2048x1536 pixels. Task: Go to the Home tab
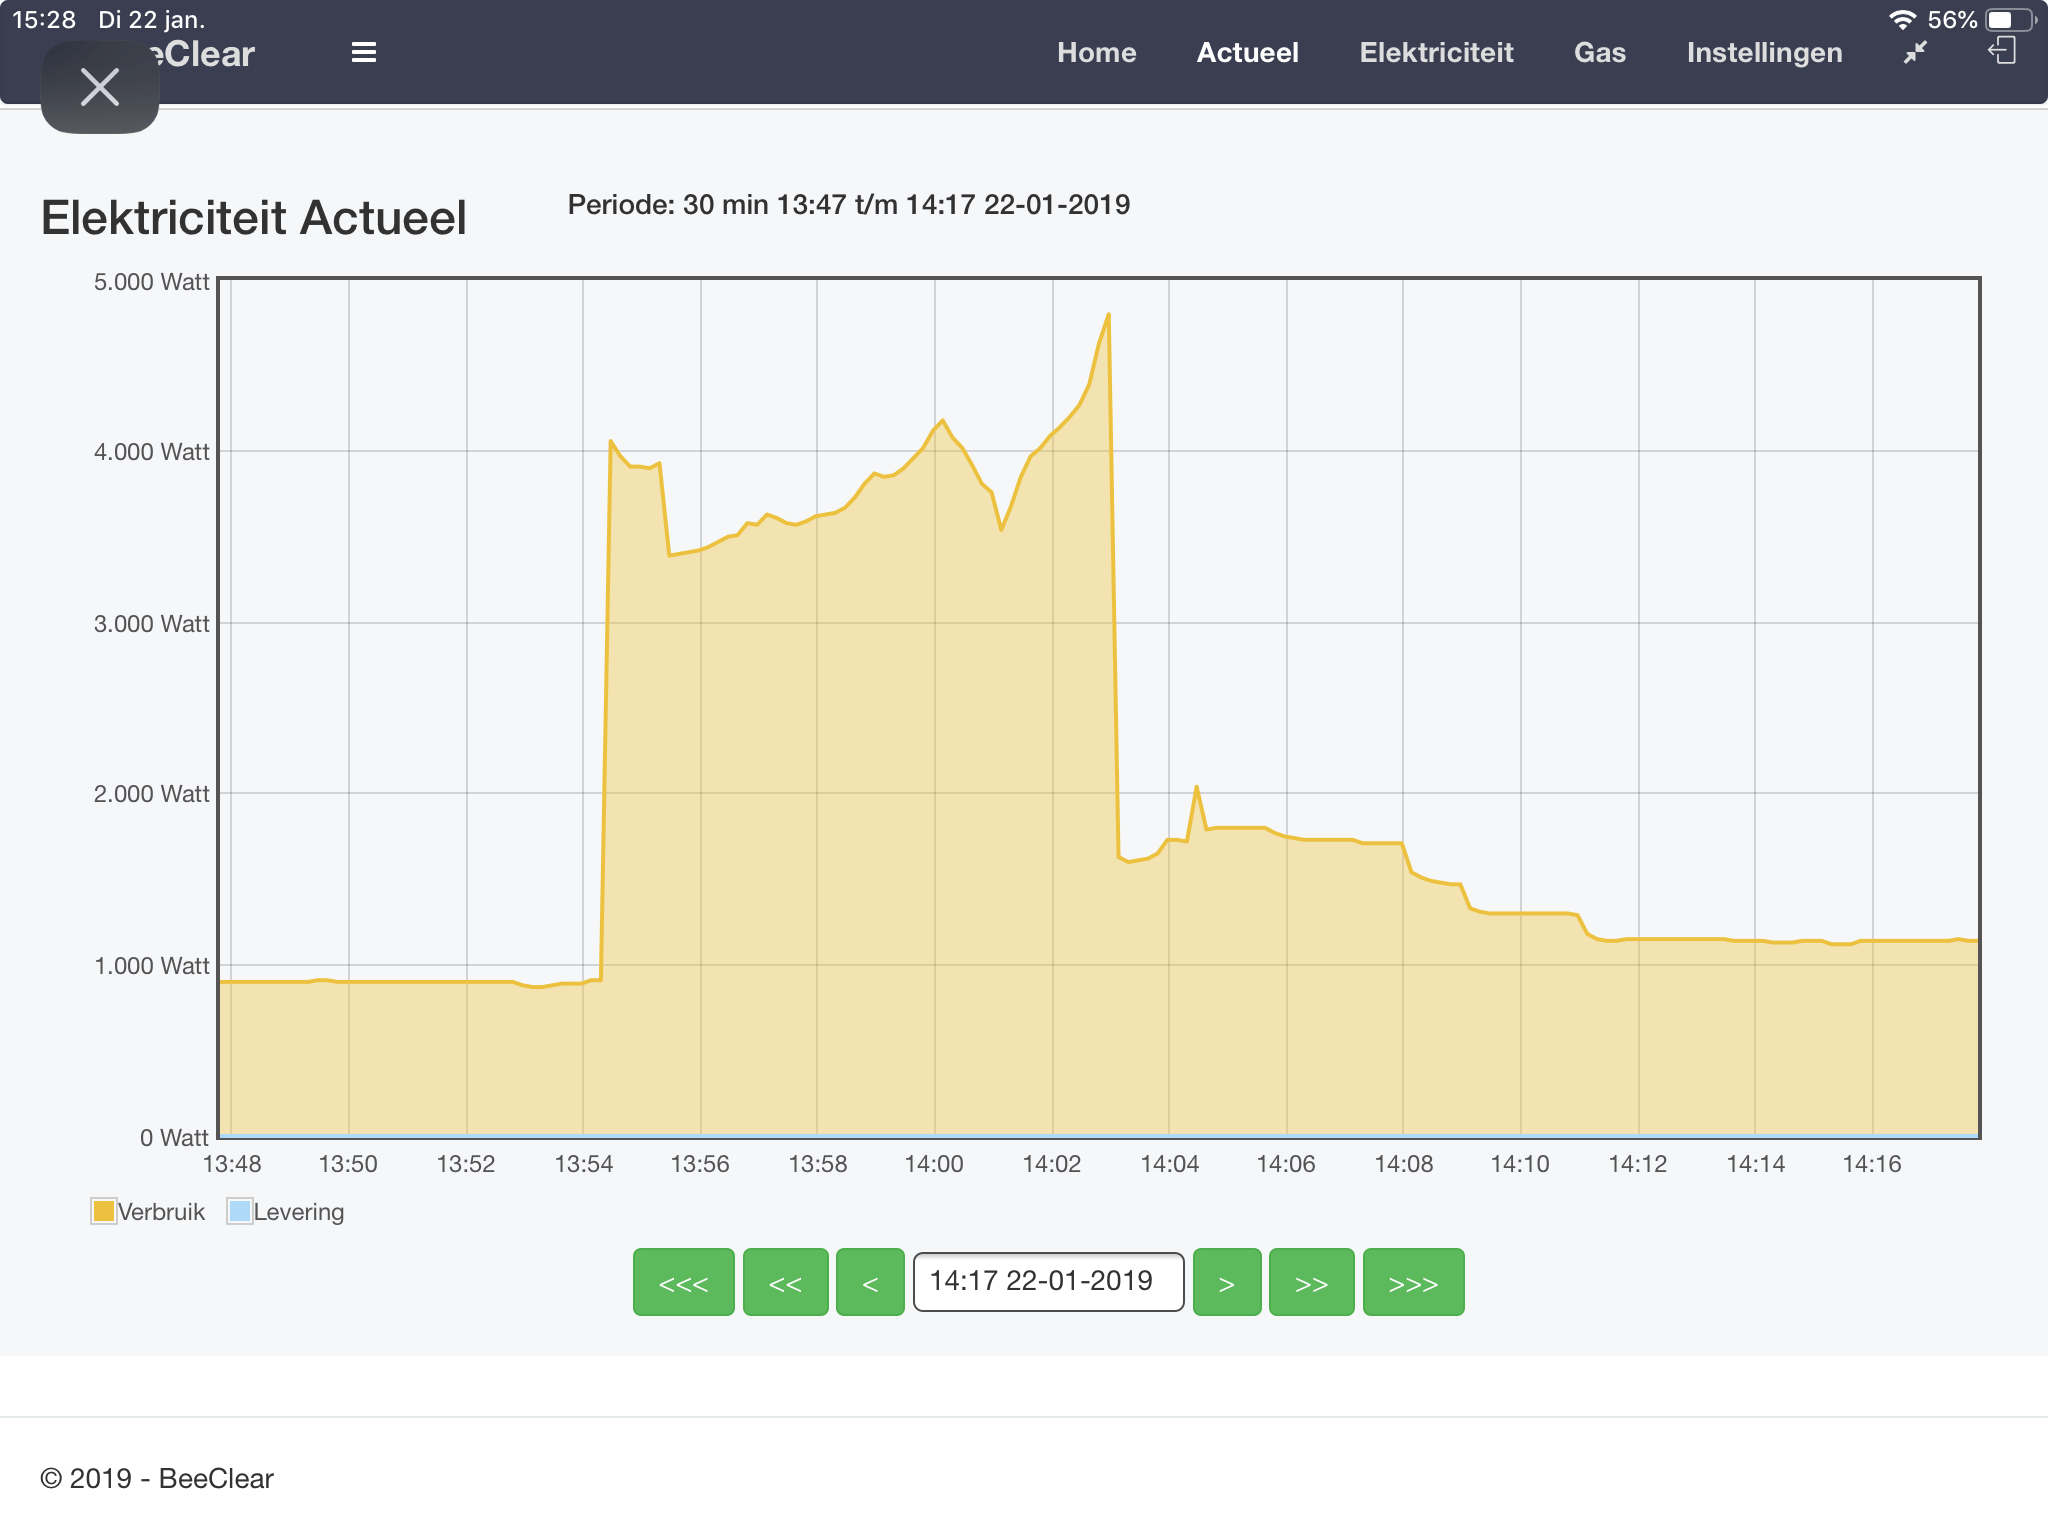pyautogui.click(x=1096, y=53)
